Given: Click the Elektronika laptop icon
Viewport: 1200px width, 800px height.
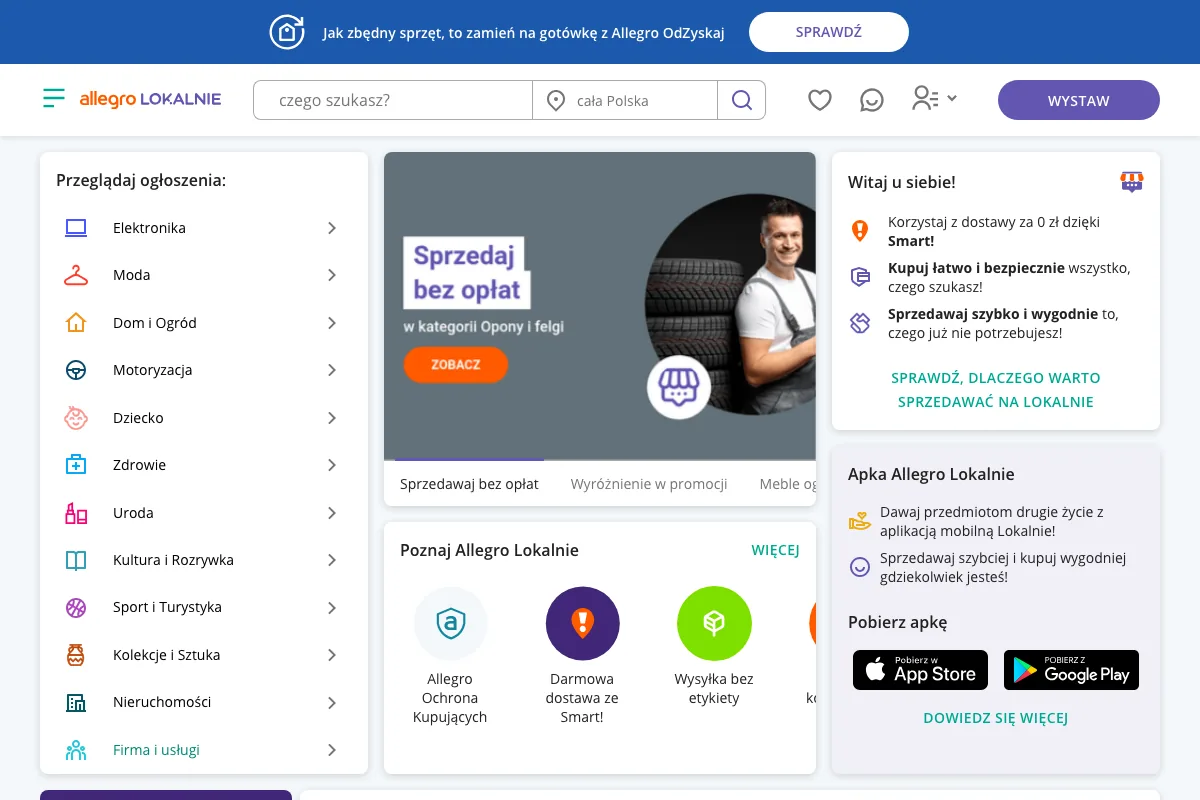Looking at the screenshot, I should 76,228.
